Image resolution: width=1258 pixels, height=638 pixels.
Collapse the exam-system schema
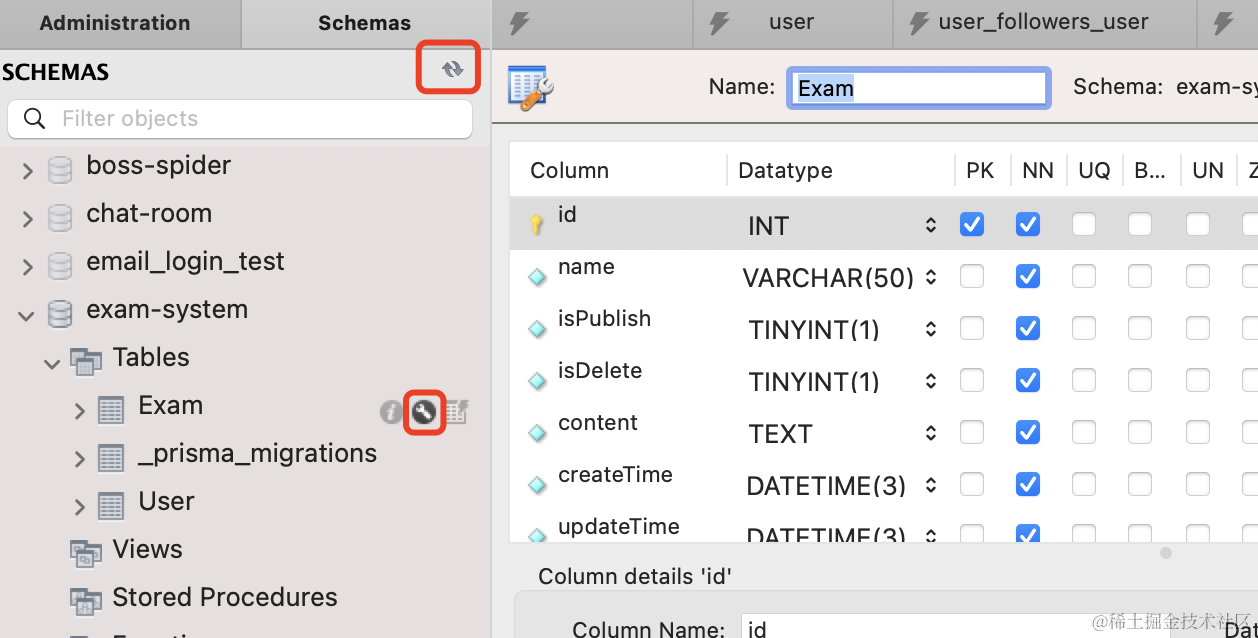pos(26,315)
